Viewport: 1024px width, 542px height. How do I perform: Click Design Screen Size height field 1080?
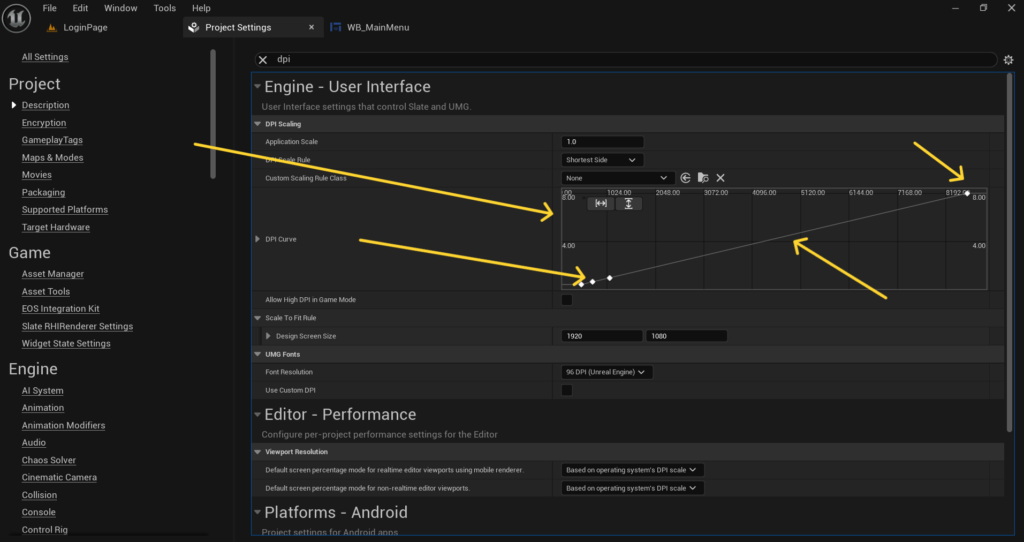pyautogui.click(x=686, y=336)
